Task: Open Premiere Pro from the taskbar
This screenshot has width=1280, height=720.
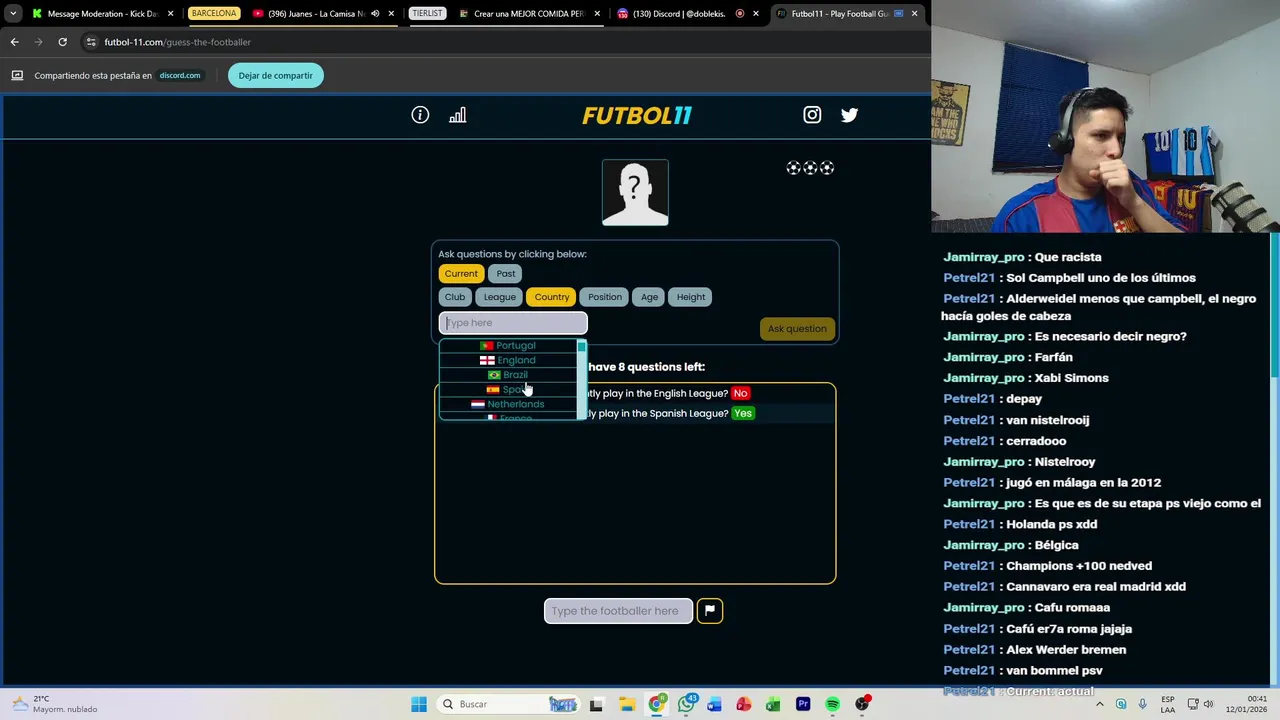Action: (803, 704)
